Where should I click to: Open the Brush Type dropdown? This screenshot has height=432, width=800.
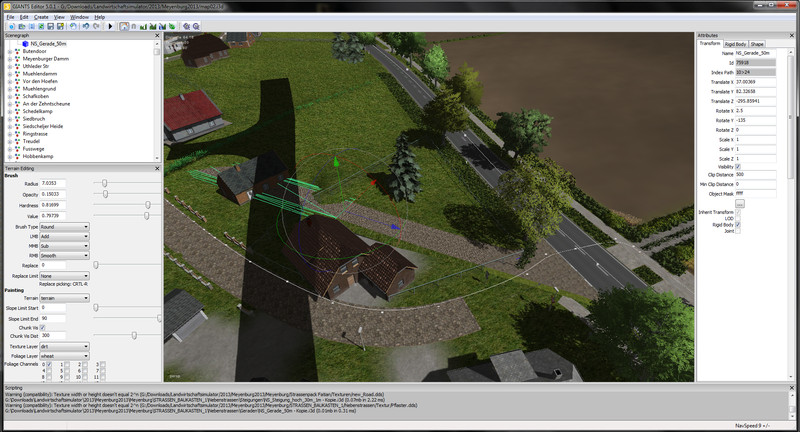(64, 226)
